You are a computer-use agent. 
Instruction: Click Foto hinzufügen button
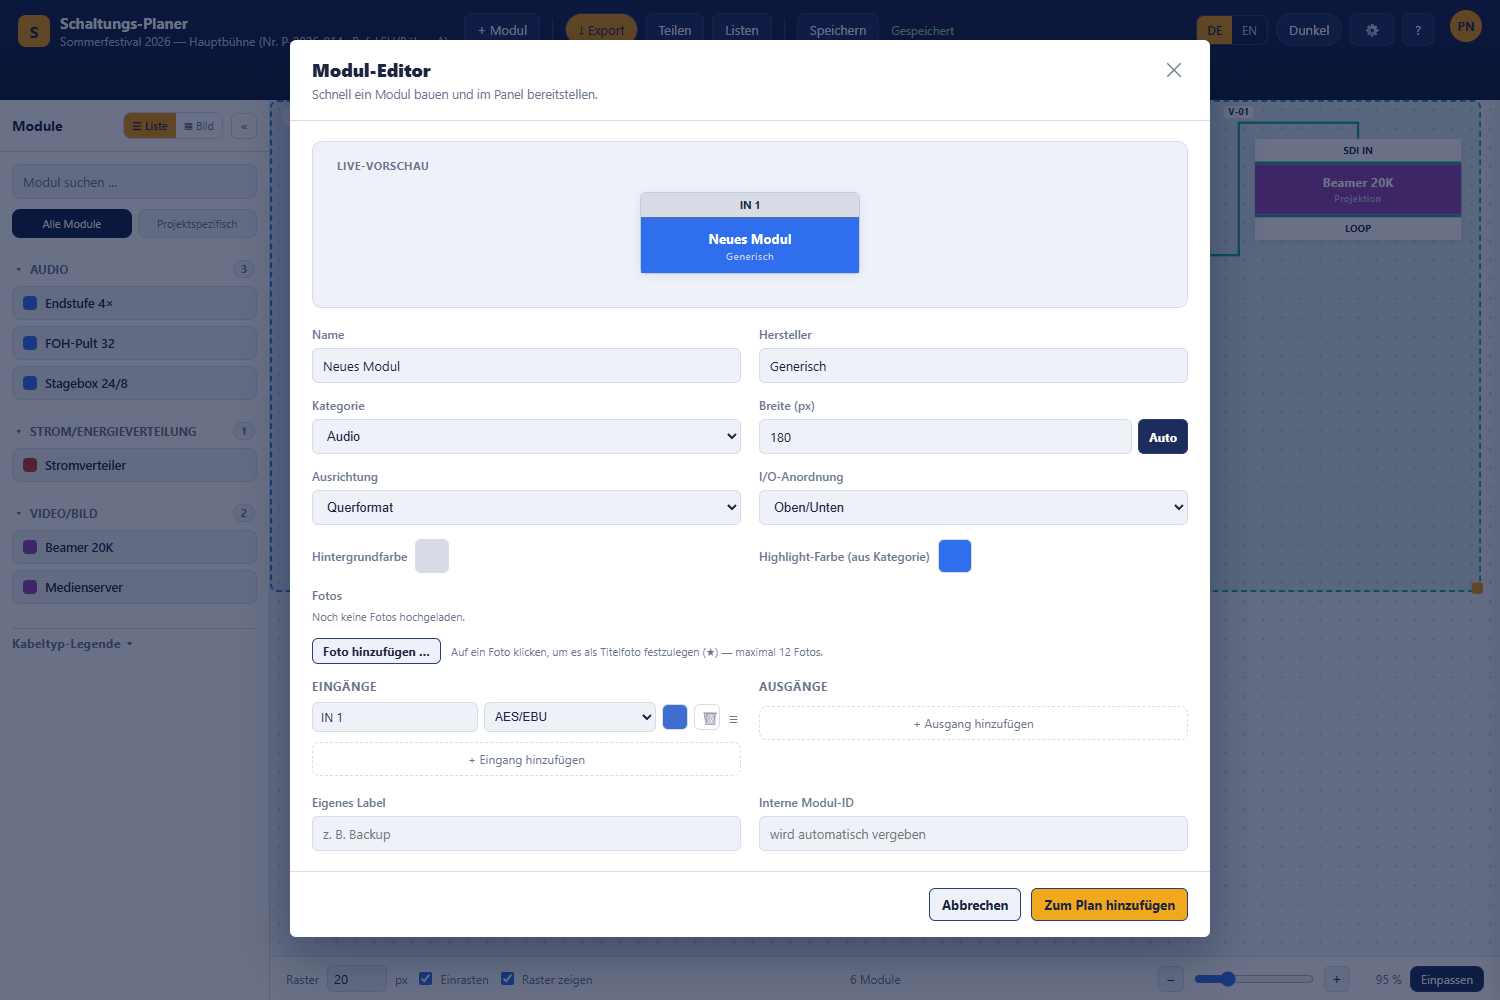click(376, 652)
